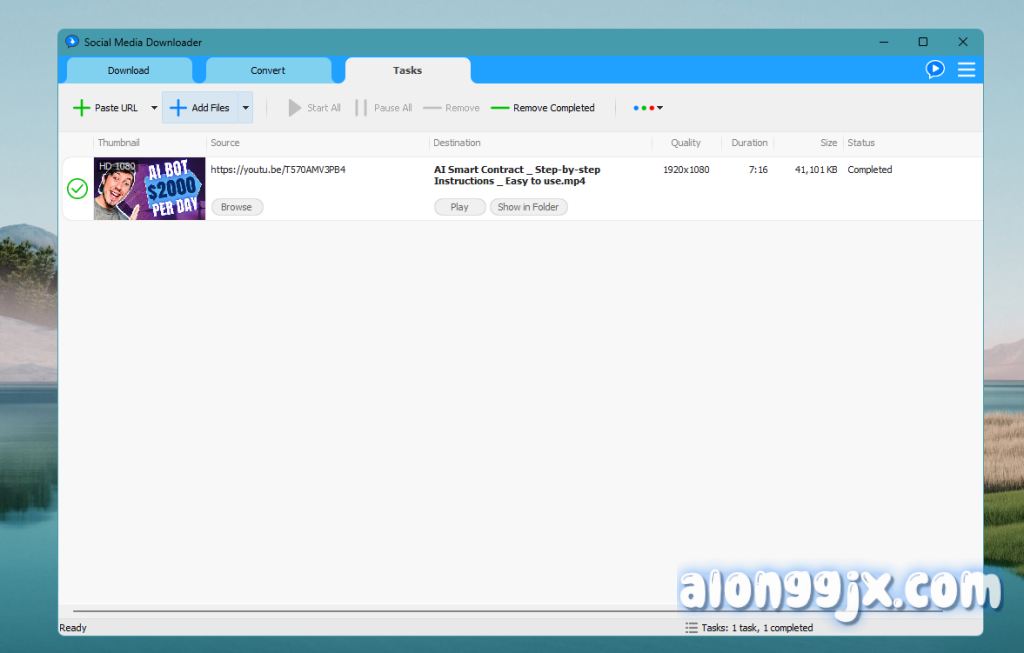Screen dimensions: 1024x653
Task: Click the Remove Completed green dash icon
Action: [x=500, y=108]
